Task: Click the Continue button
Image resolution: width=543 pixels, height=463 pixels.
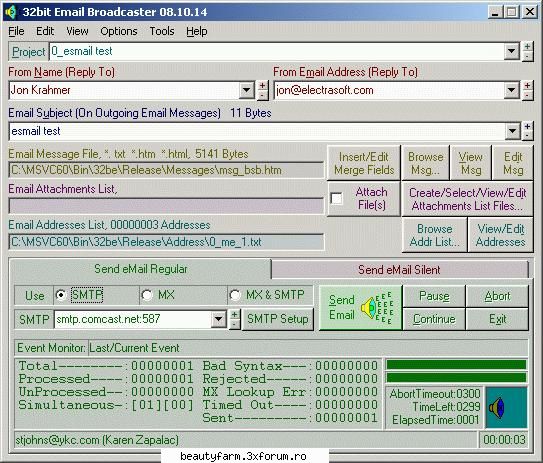Action: 434,319
